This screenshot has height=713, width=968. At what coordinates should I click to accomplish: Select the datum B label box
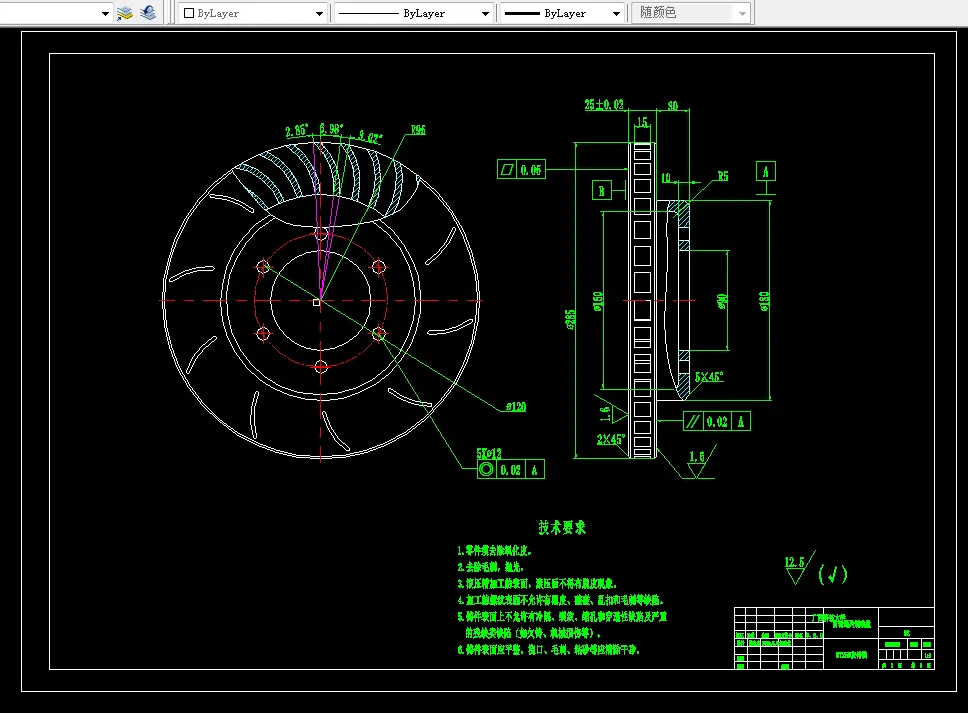[x=602, y=188]
